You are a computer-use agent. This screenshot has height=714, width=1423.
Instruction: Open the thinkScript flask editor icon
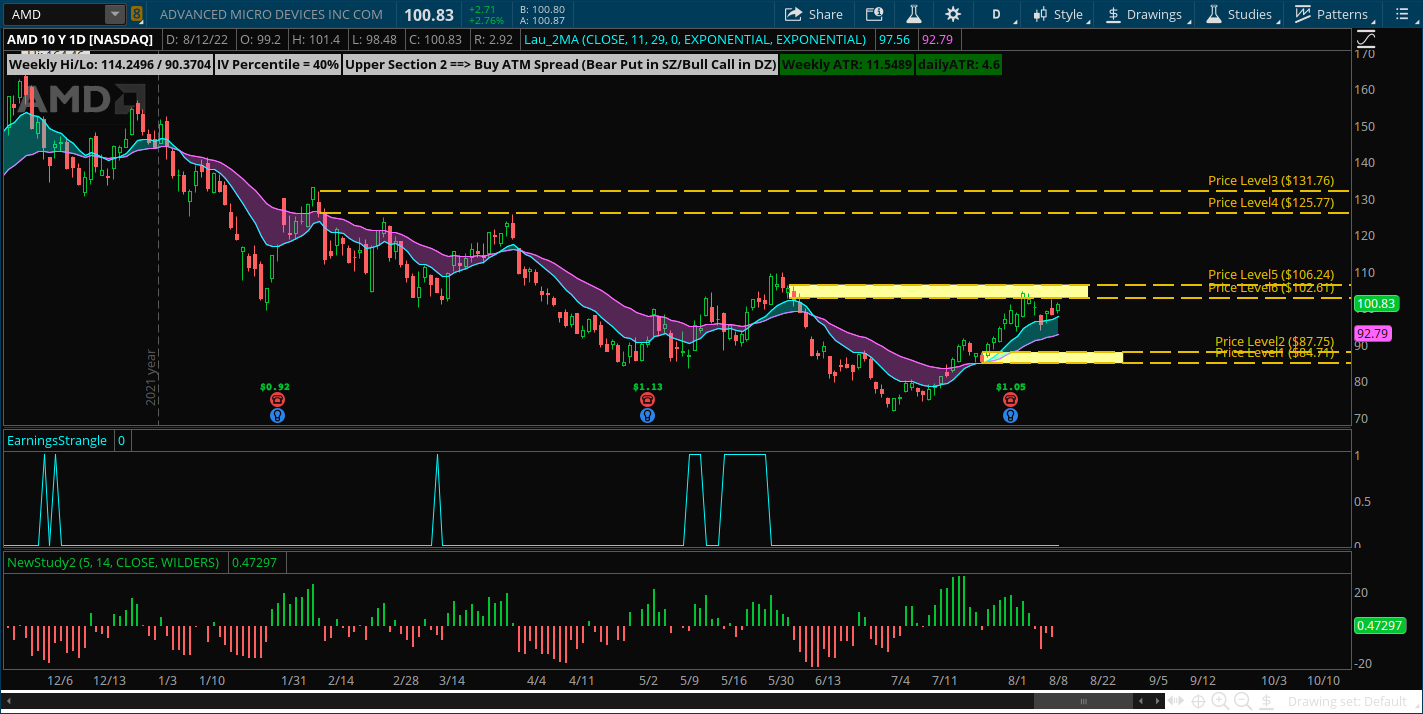coord(913,14)
